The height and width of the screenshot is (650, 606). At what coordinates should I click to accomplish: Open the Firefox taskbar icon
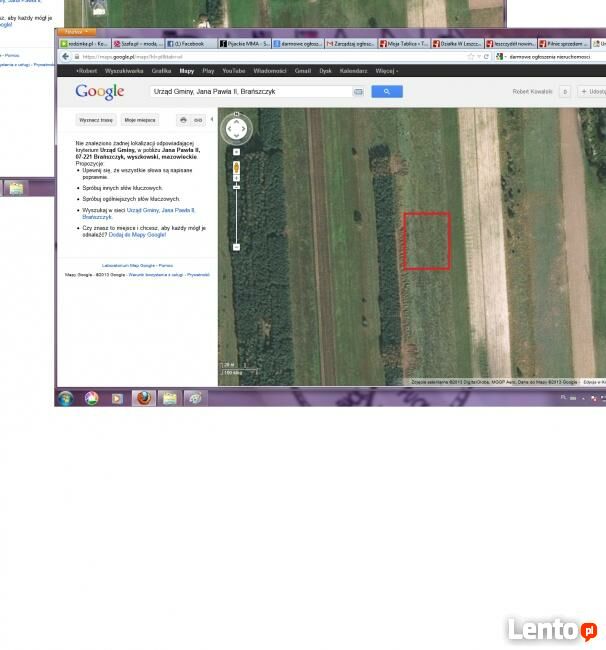(144, 398)
